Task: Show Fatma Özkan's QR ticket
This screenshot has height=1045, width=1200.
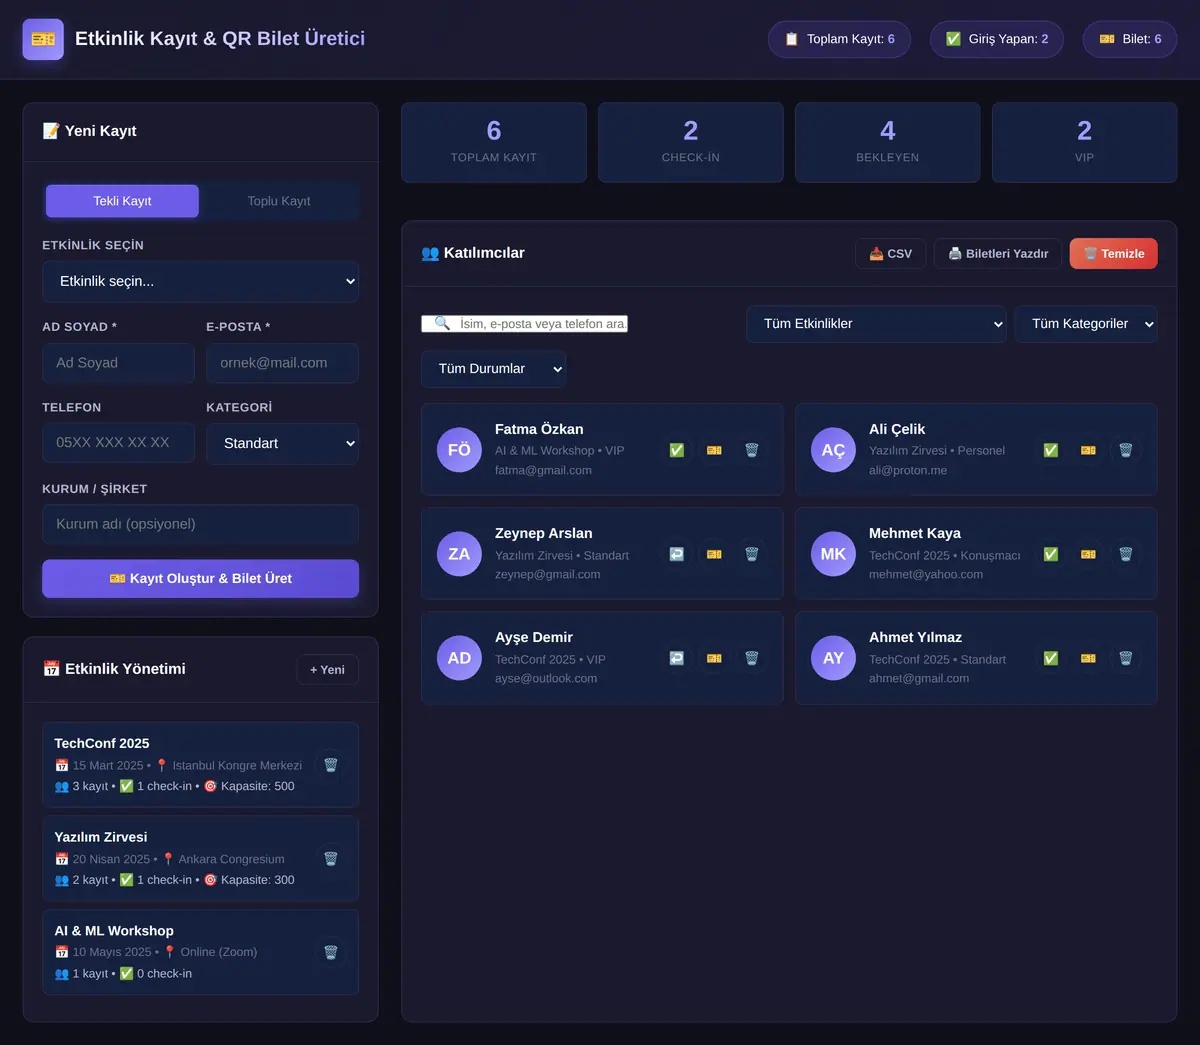Action: (x=714, y=450)
